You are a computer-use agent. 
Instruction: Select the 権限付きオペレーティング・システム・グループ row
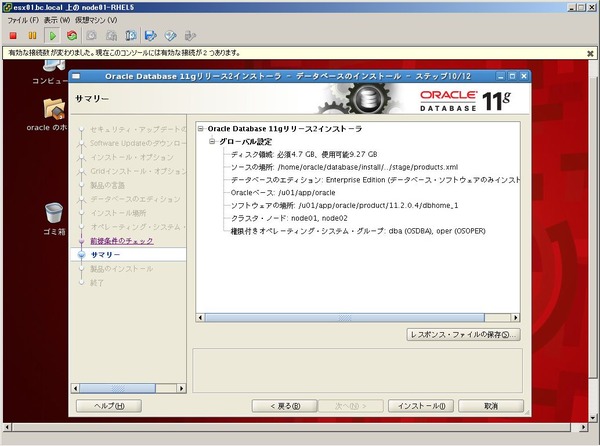point(358,231)
